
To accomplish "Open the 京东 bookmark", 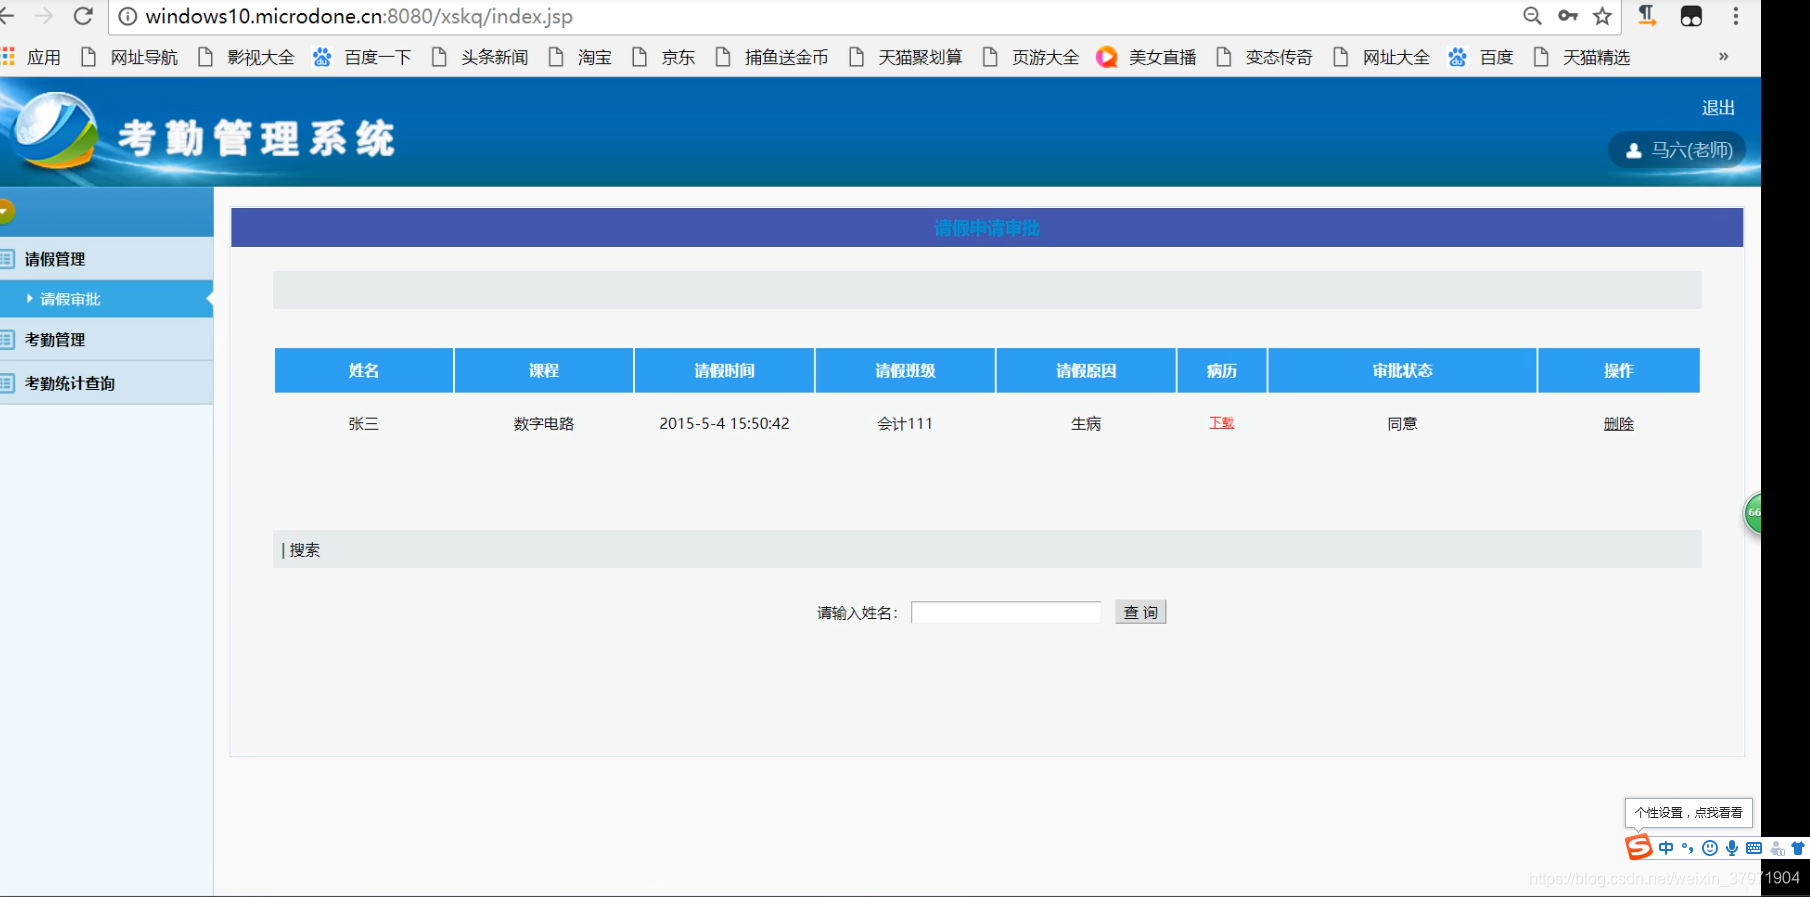I will (664, 57).
